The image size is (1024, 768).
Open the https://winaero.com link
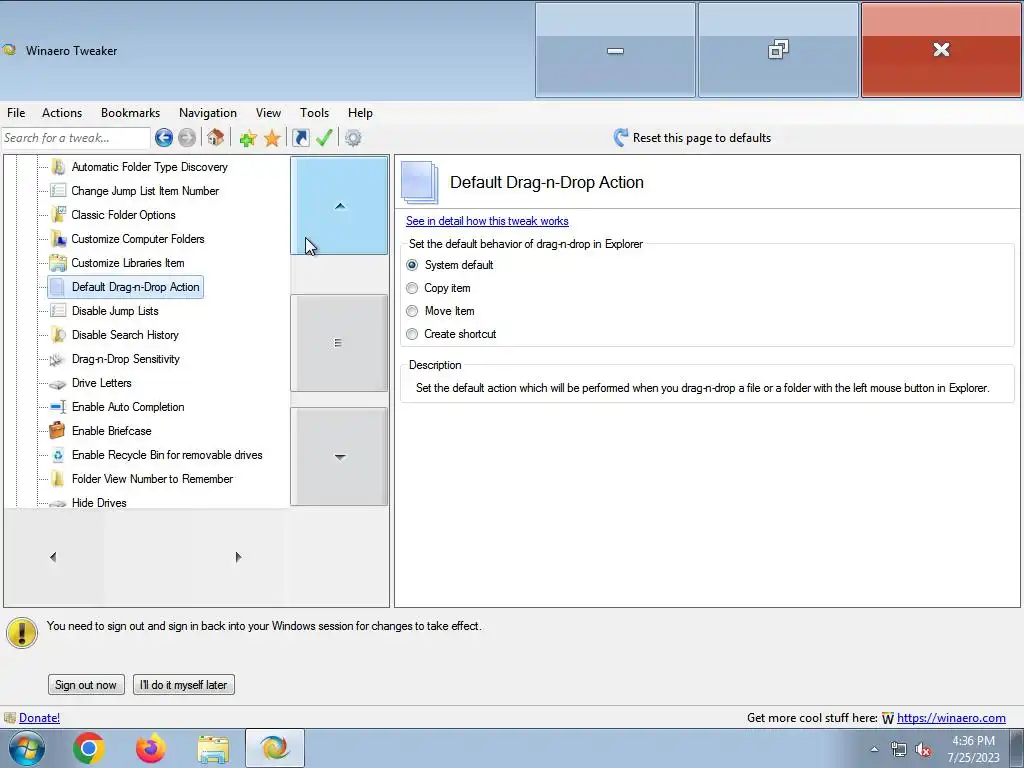coord(951,718)
